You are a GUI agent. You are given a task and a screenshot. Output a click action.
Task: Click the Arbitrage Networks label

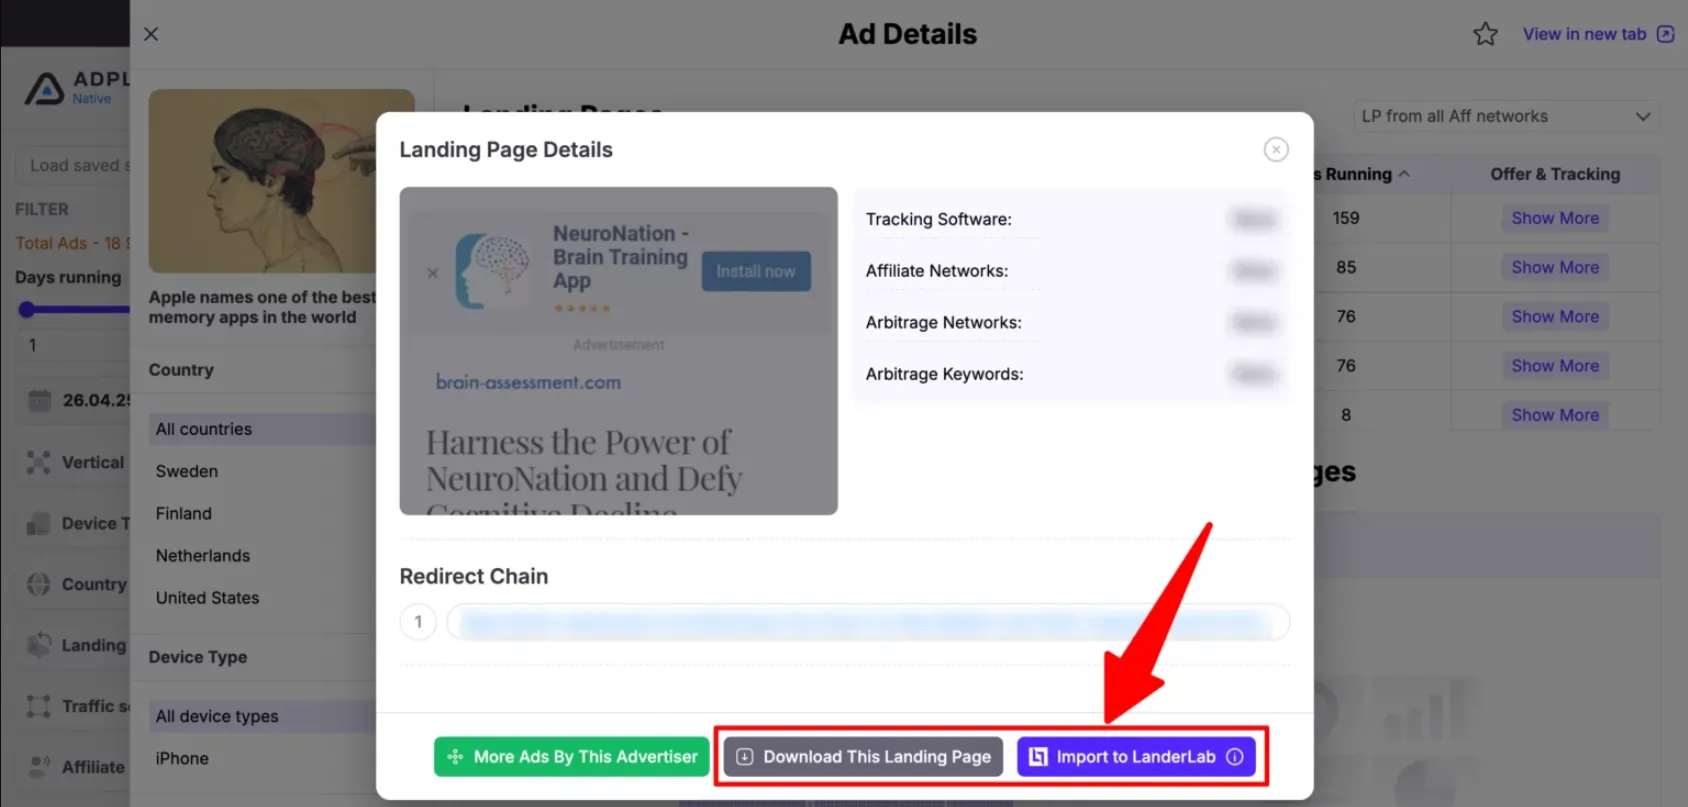coord(944,322)
